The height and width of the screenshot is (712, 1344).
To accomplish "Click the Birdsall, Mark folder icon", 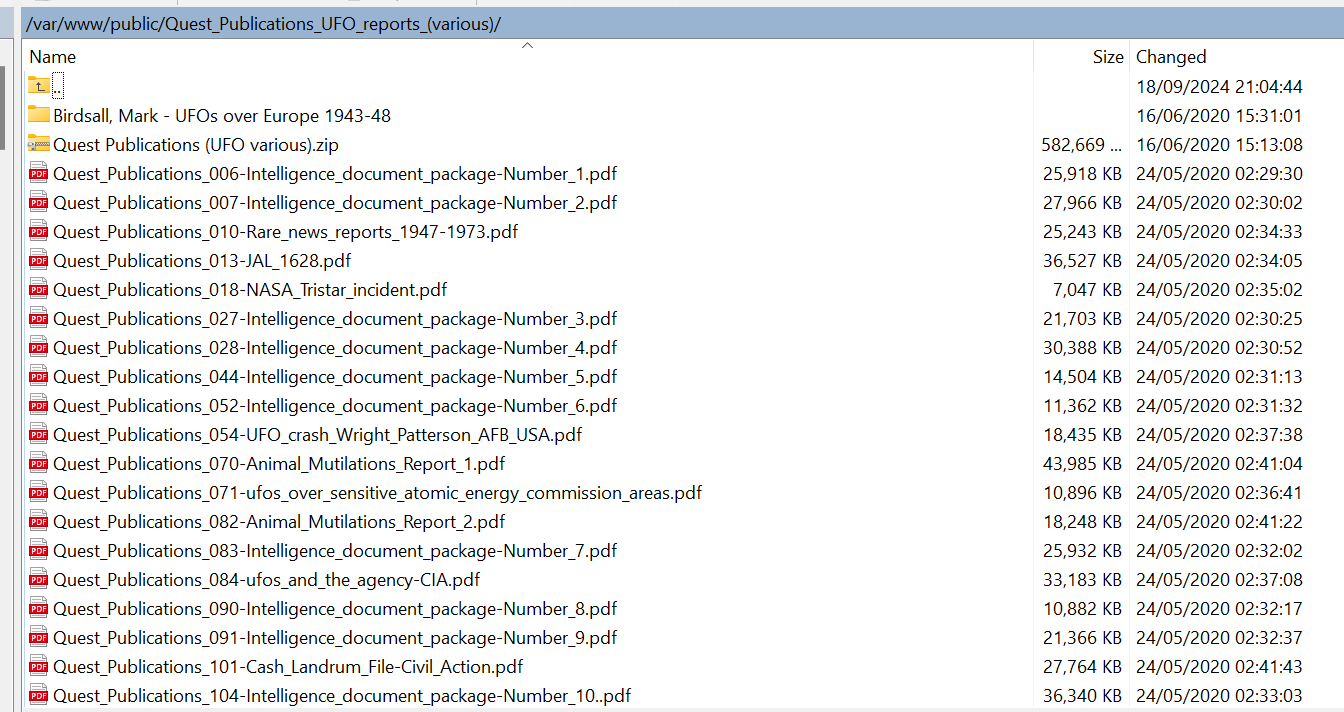I will [x=39, y=115].
